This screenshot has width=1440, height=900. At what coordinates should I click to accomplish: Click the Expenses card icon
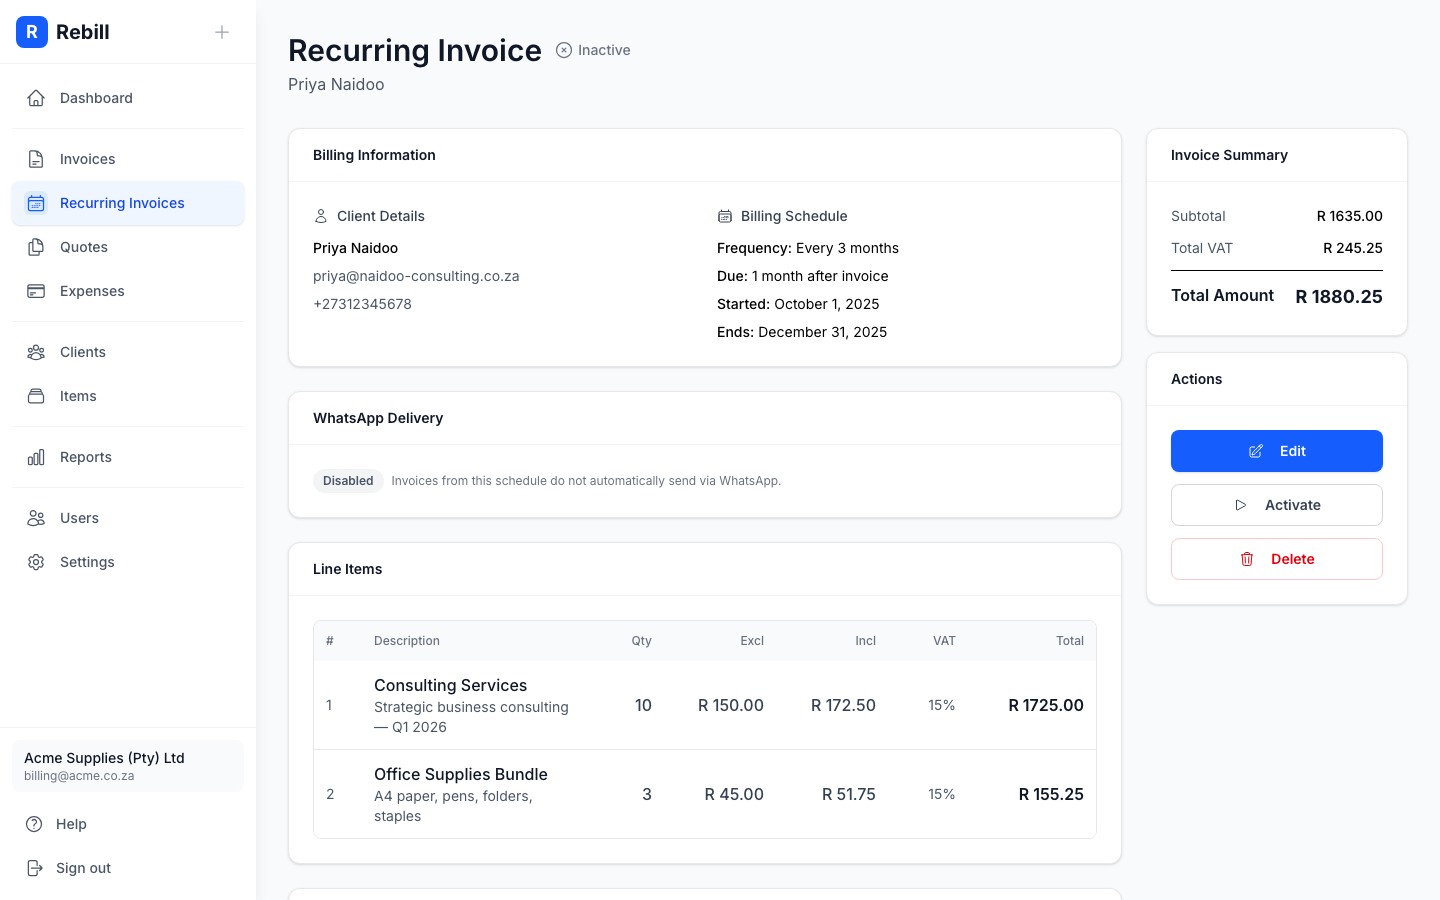point(36,291)
